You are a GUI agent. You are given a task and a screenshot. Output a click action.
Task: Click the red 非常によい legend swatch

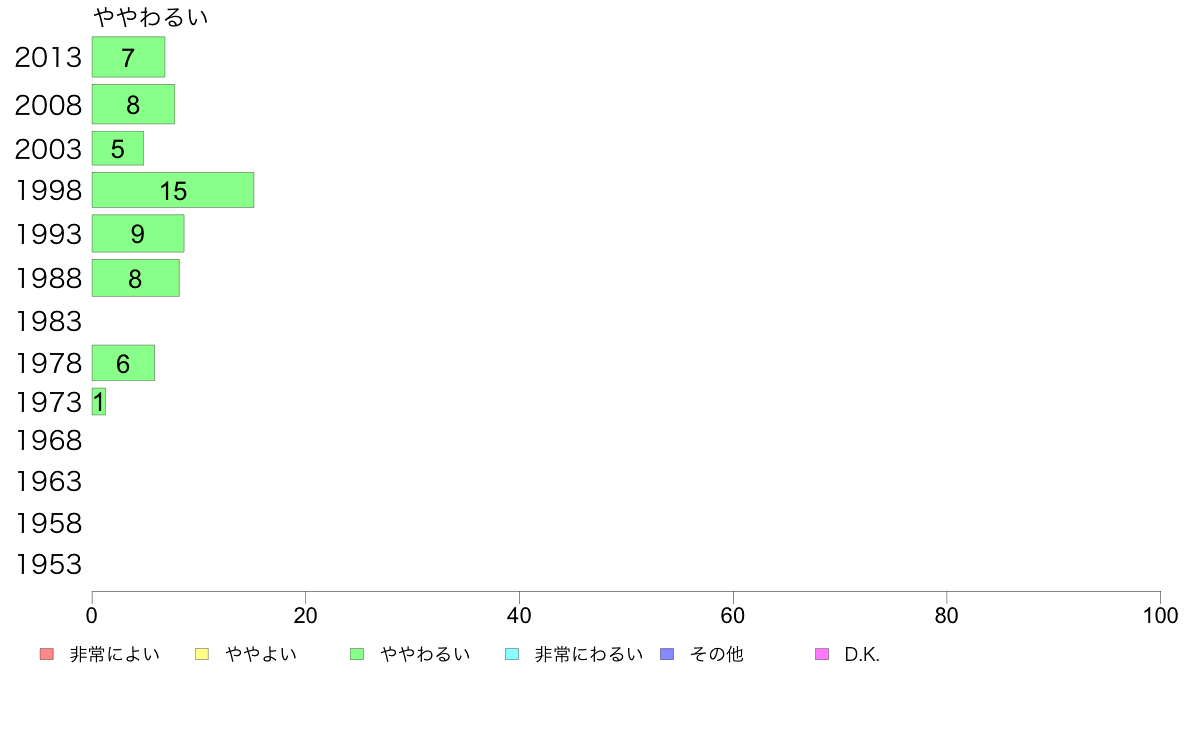pos(47,654)
